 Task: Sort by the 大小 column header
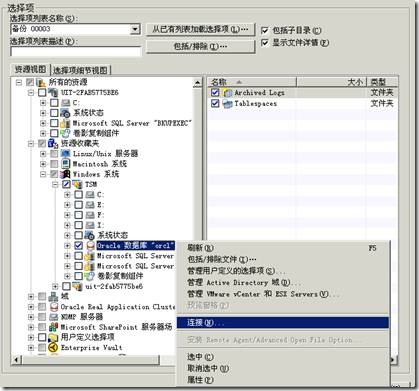tap(332, 82)
